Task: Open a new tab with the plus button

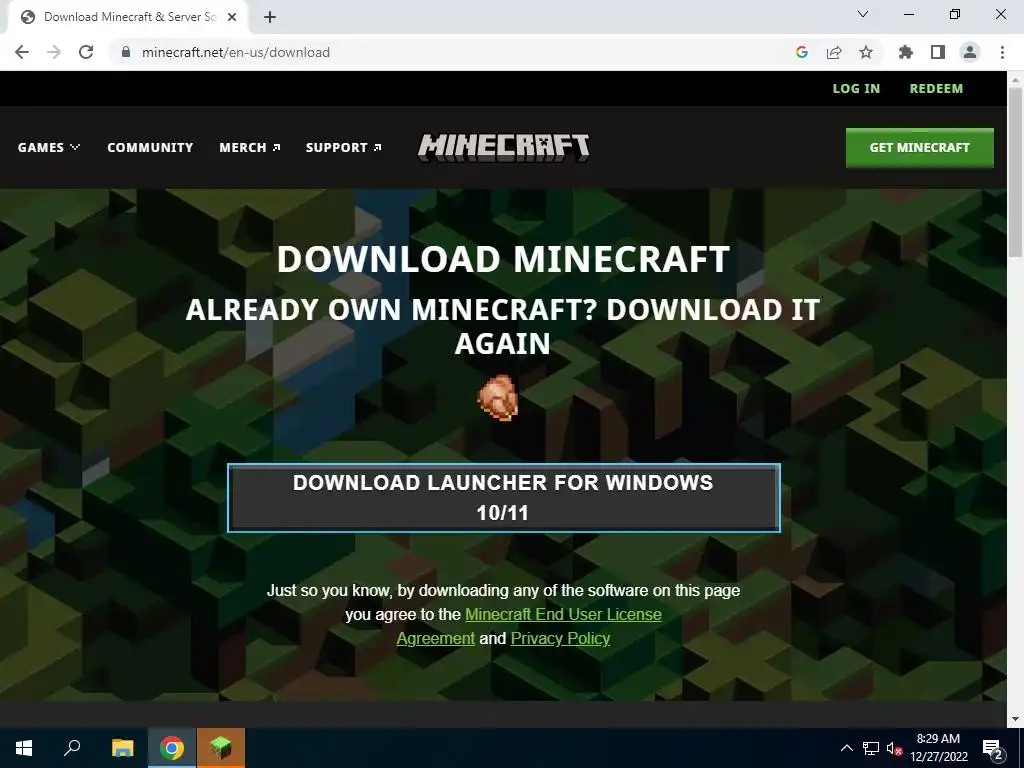Action: [x=270, y=17]
